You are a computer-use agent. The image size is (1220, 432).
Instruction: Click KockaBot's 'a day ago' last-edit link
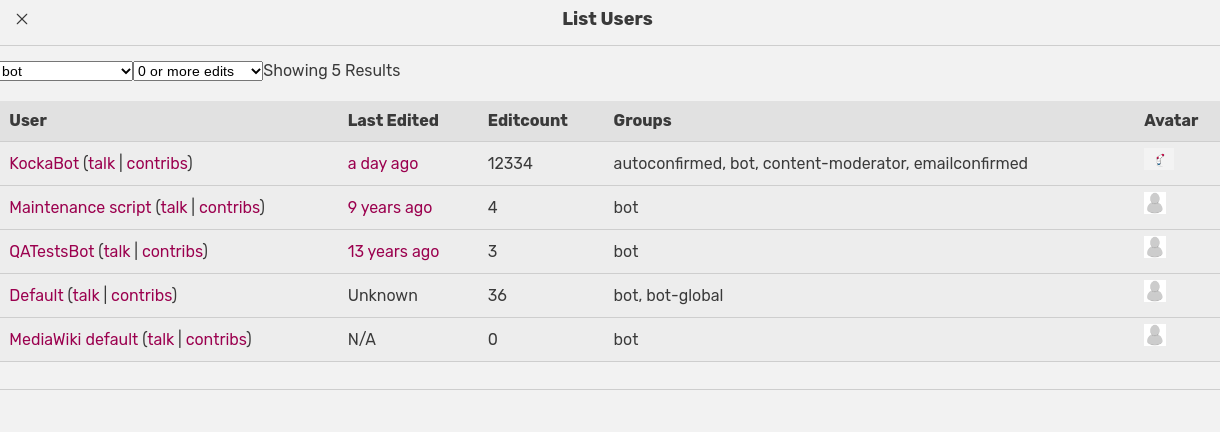pos(383,163)
